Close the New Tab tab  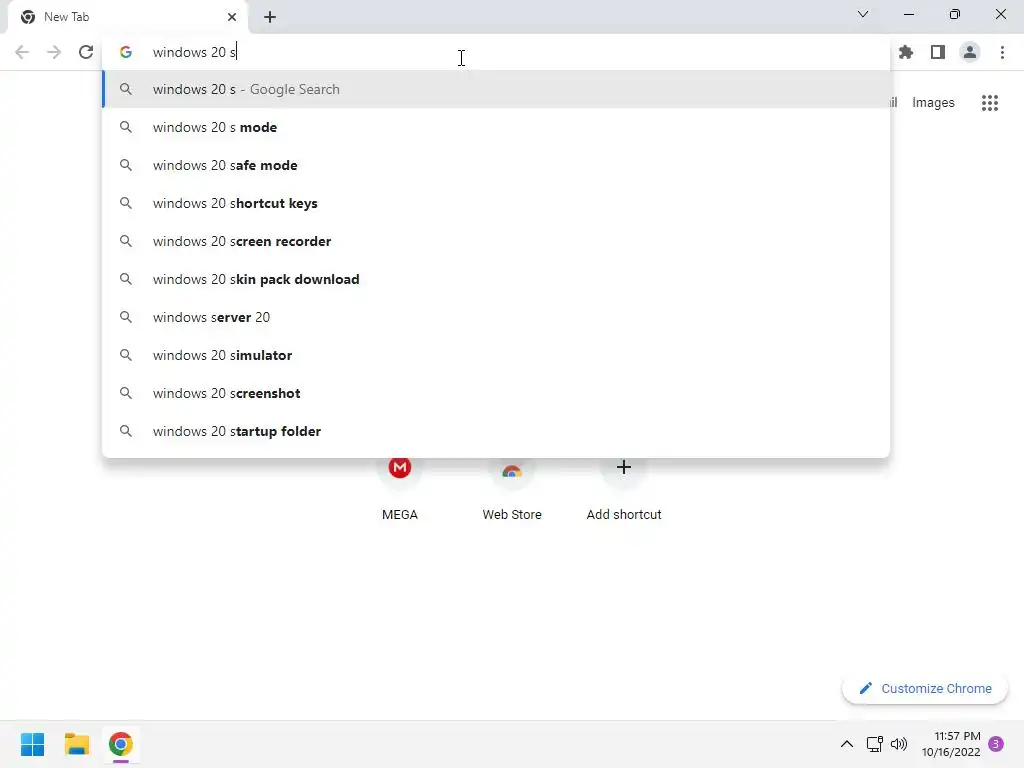(x=232, y=17)
